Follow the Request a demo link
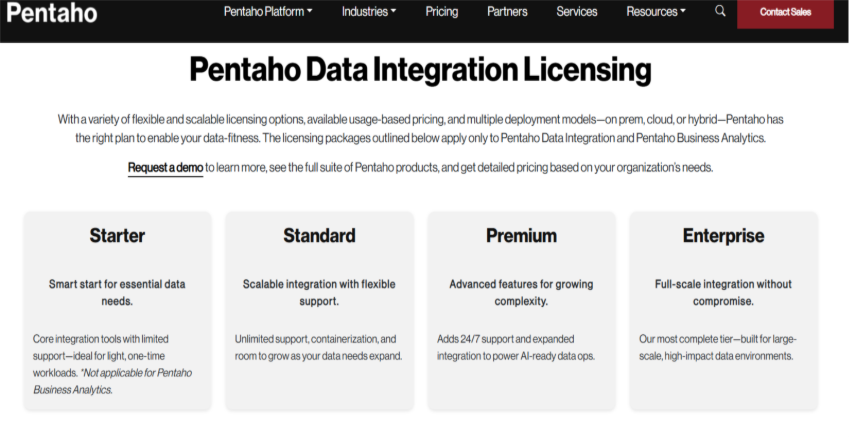 coord(165,168)
